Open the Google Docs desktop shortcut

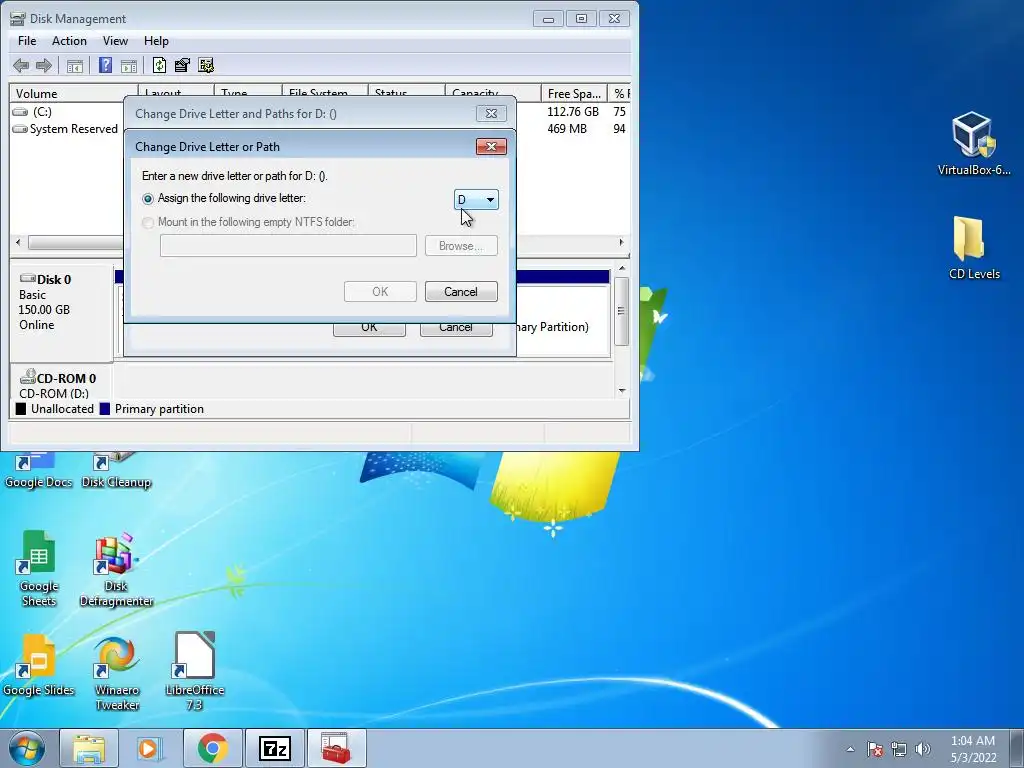[x=38, y=471]
